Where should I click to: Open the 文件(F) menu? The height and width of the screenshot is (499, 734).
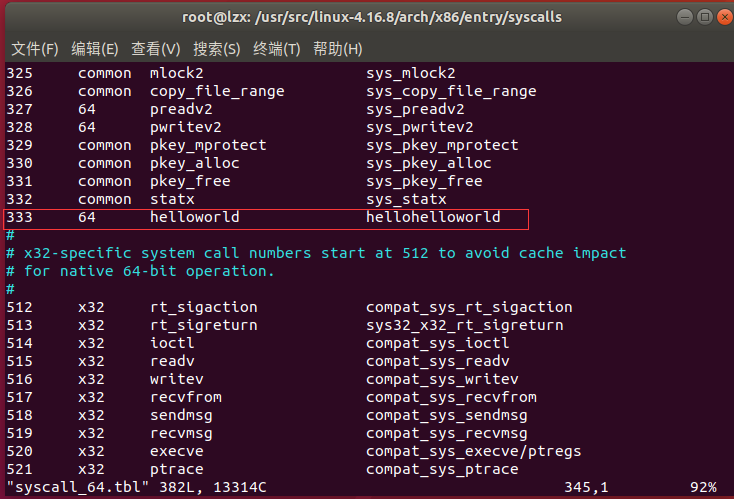pyautogui.click(x=35, y=49)
